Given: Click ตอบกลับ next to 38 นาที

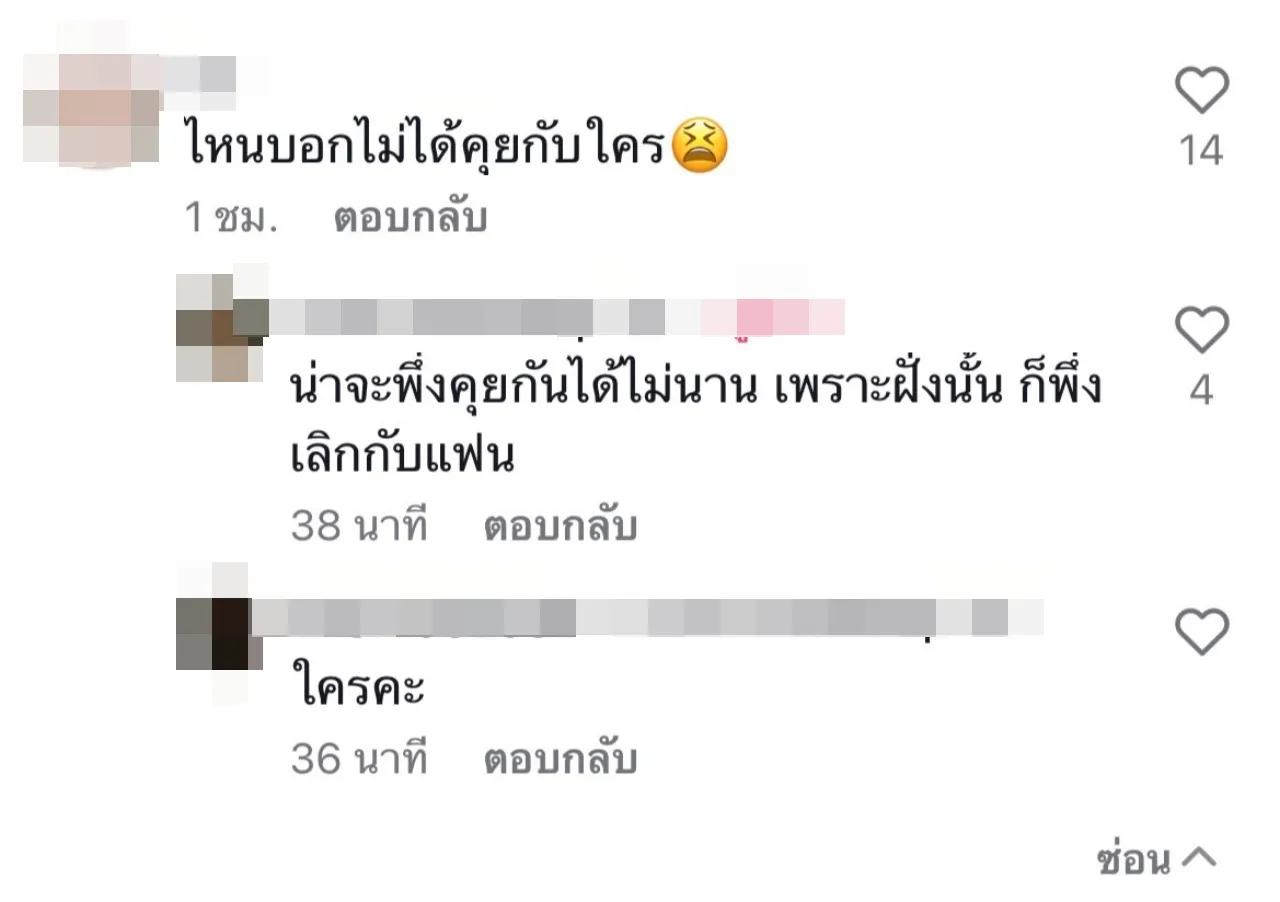Looking at the screenshot, I should click(560, 526).
